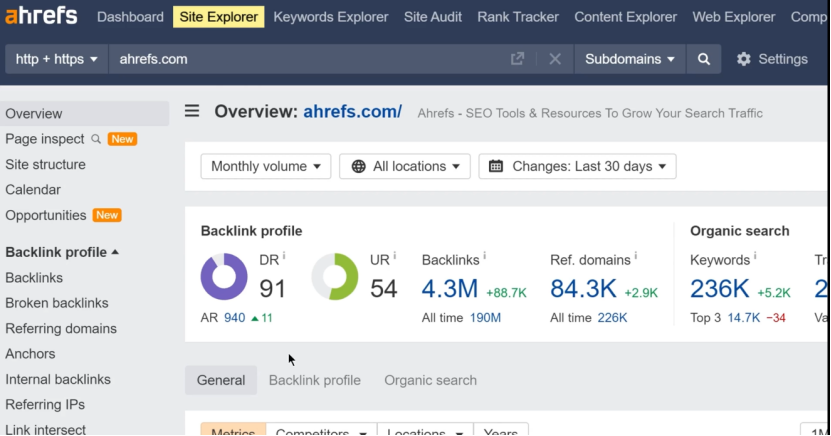Click the Keywords info icon

pyautogui.click(x=755, y=256)
